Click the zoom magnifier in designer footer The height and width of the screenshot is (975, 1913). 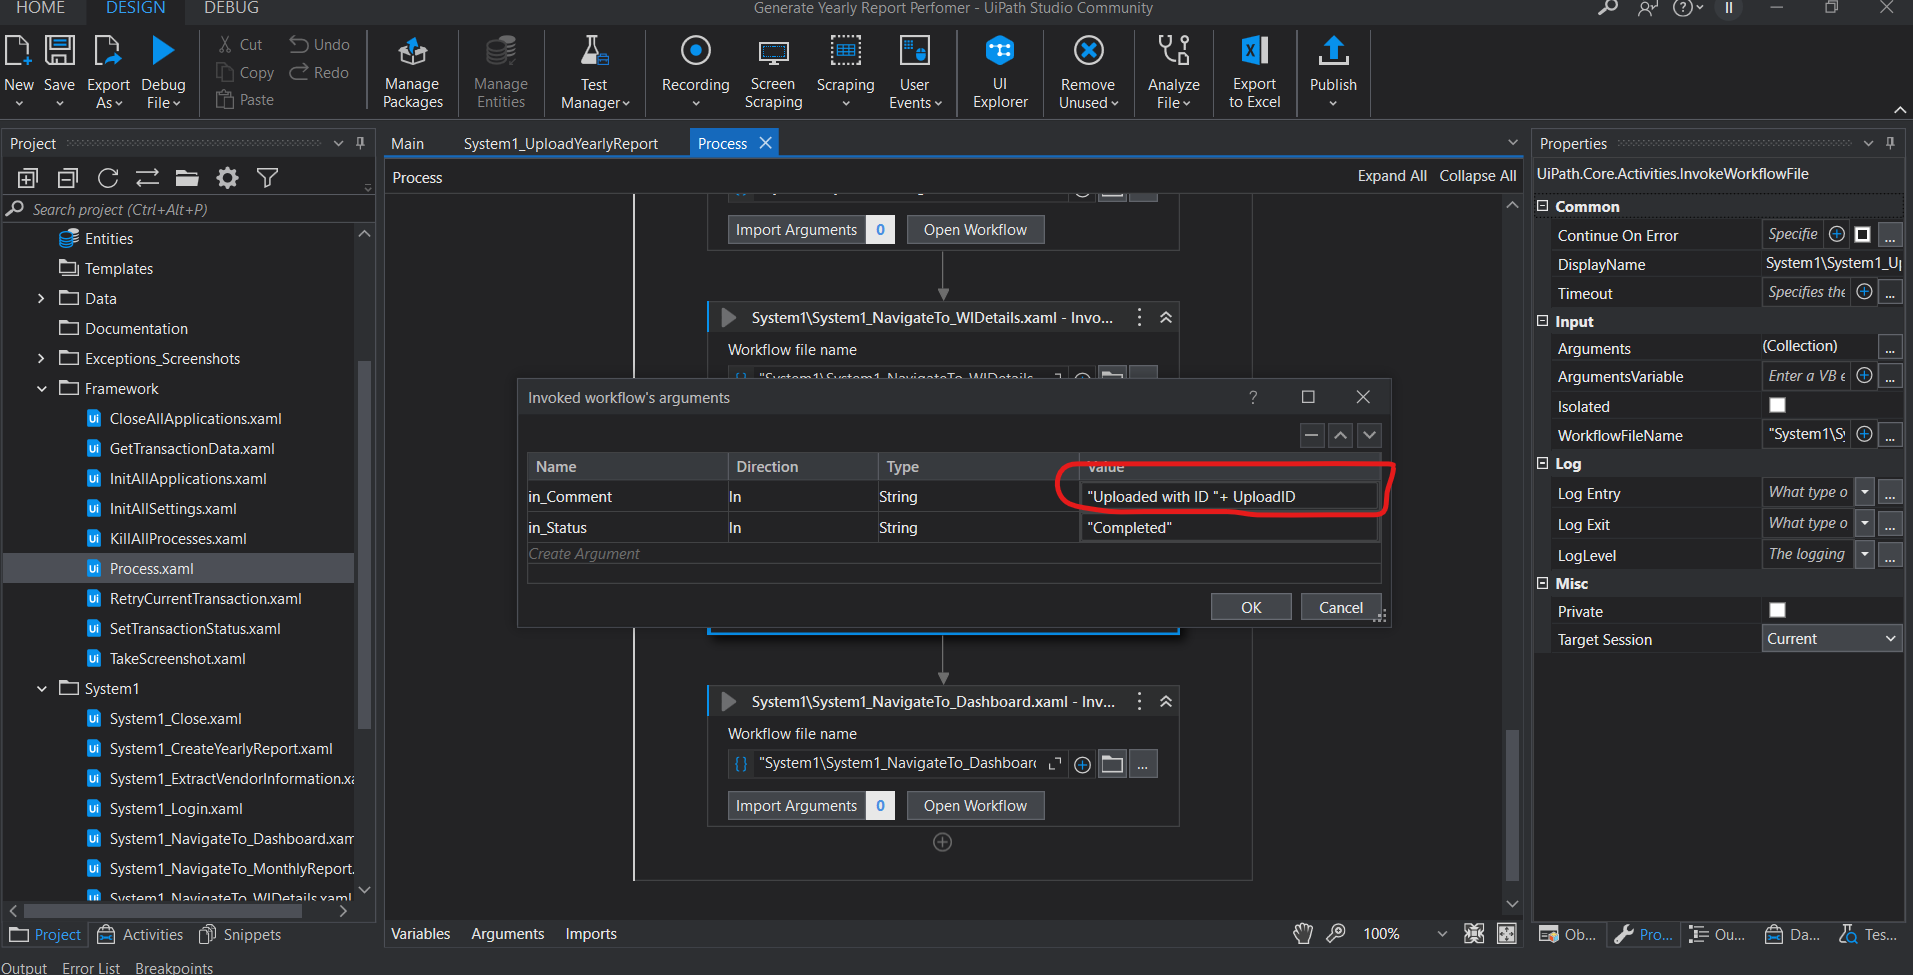(x=1336, y=934)
